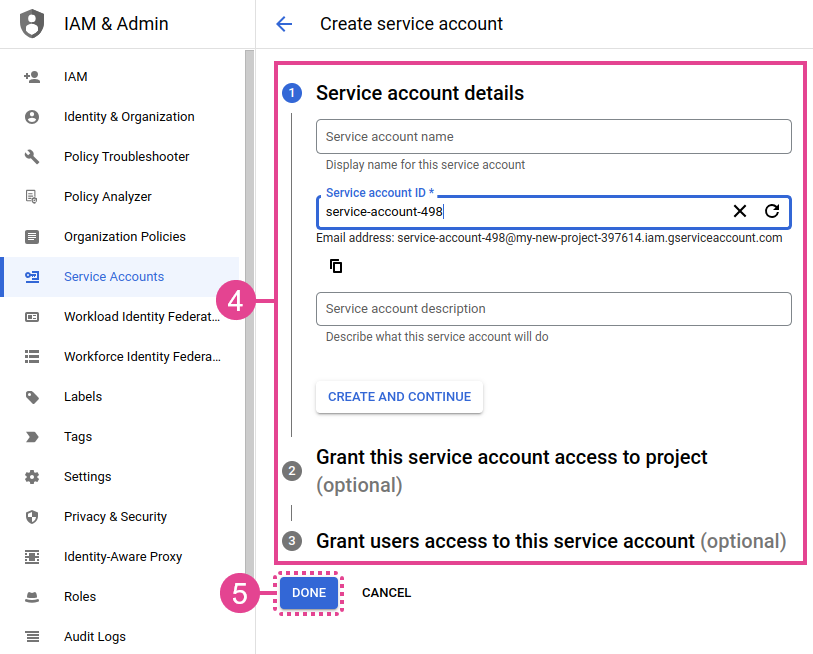Open Policy Analyzer in sidebar

click(120, 197)
